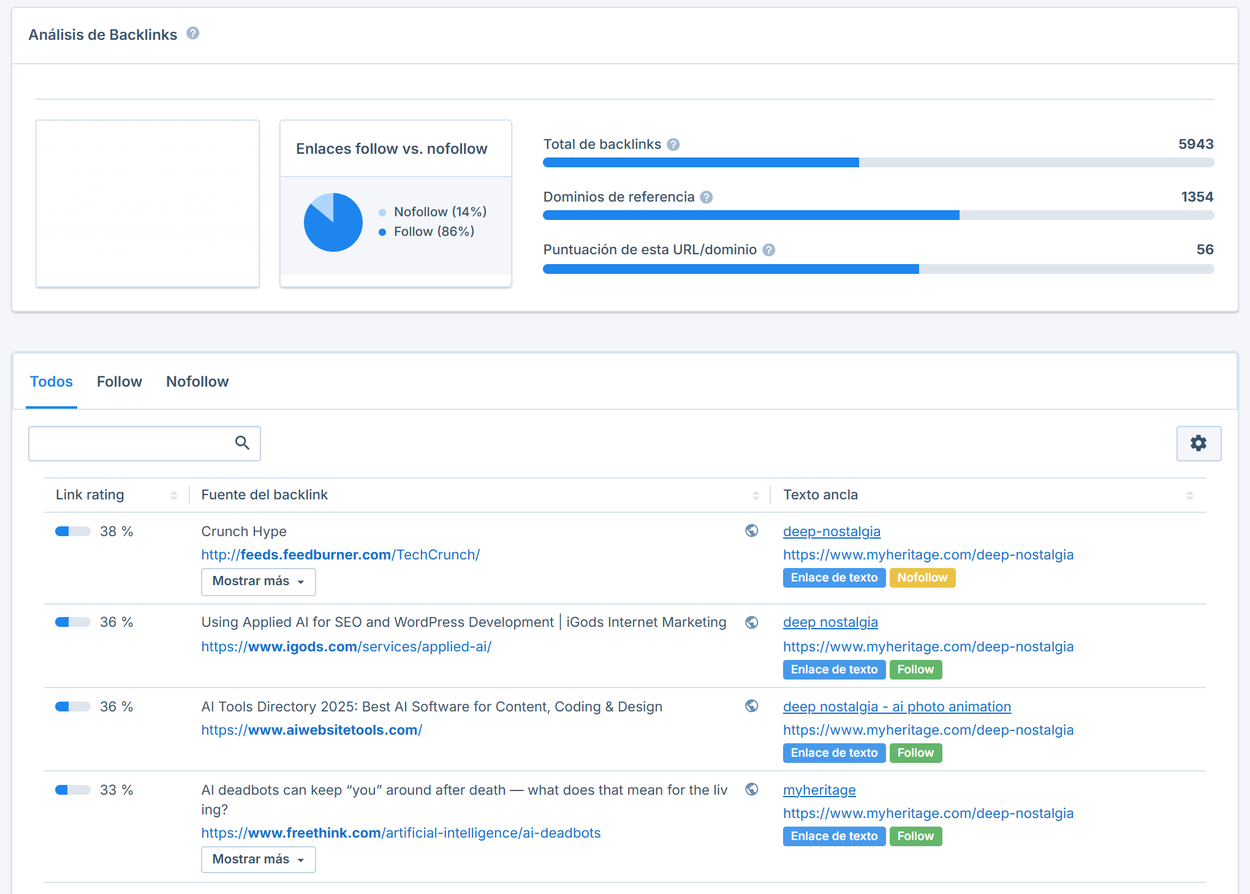
Task: Click the 33 % link rating bar
Action: (x=73, y=790)
